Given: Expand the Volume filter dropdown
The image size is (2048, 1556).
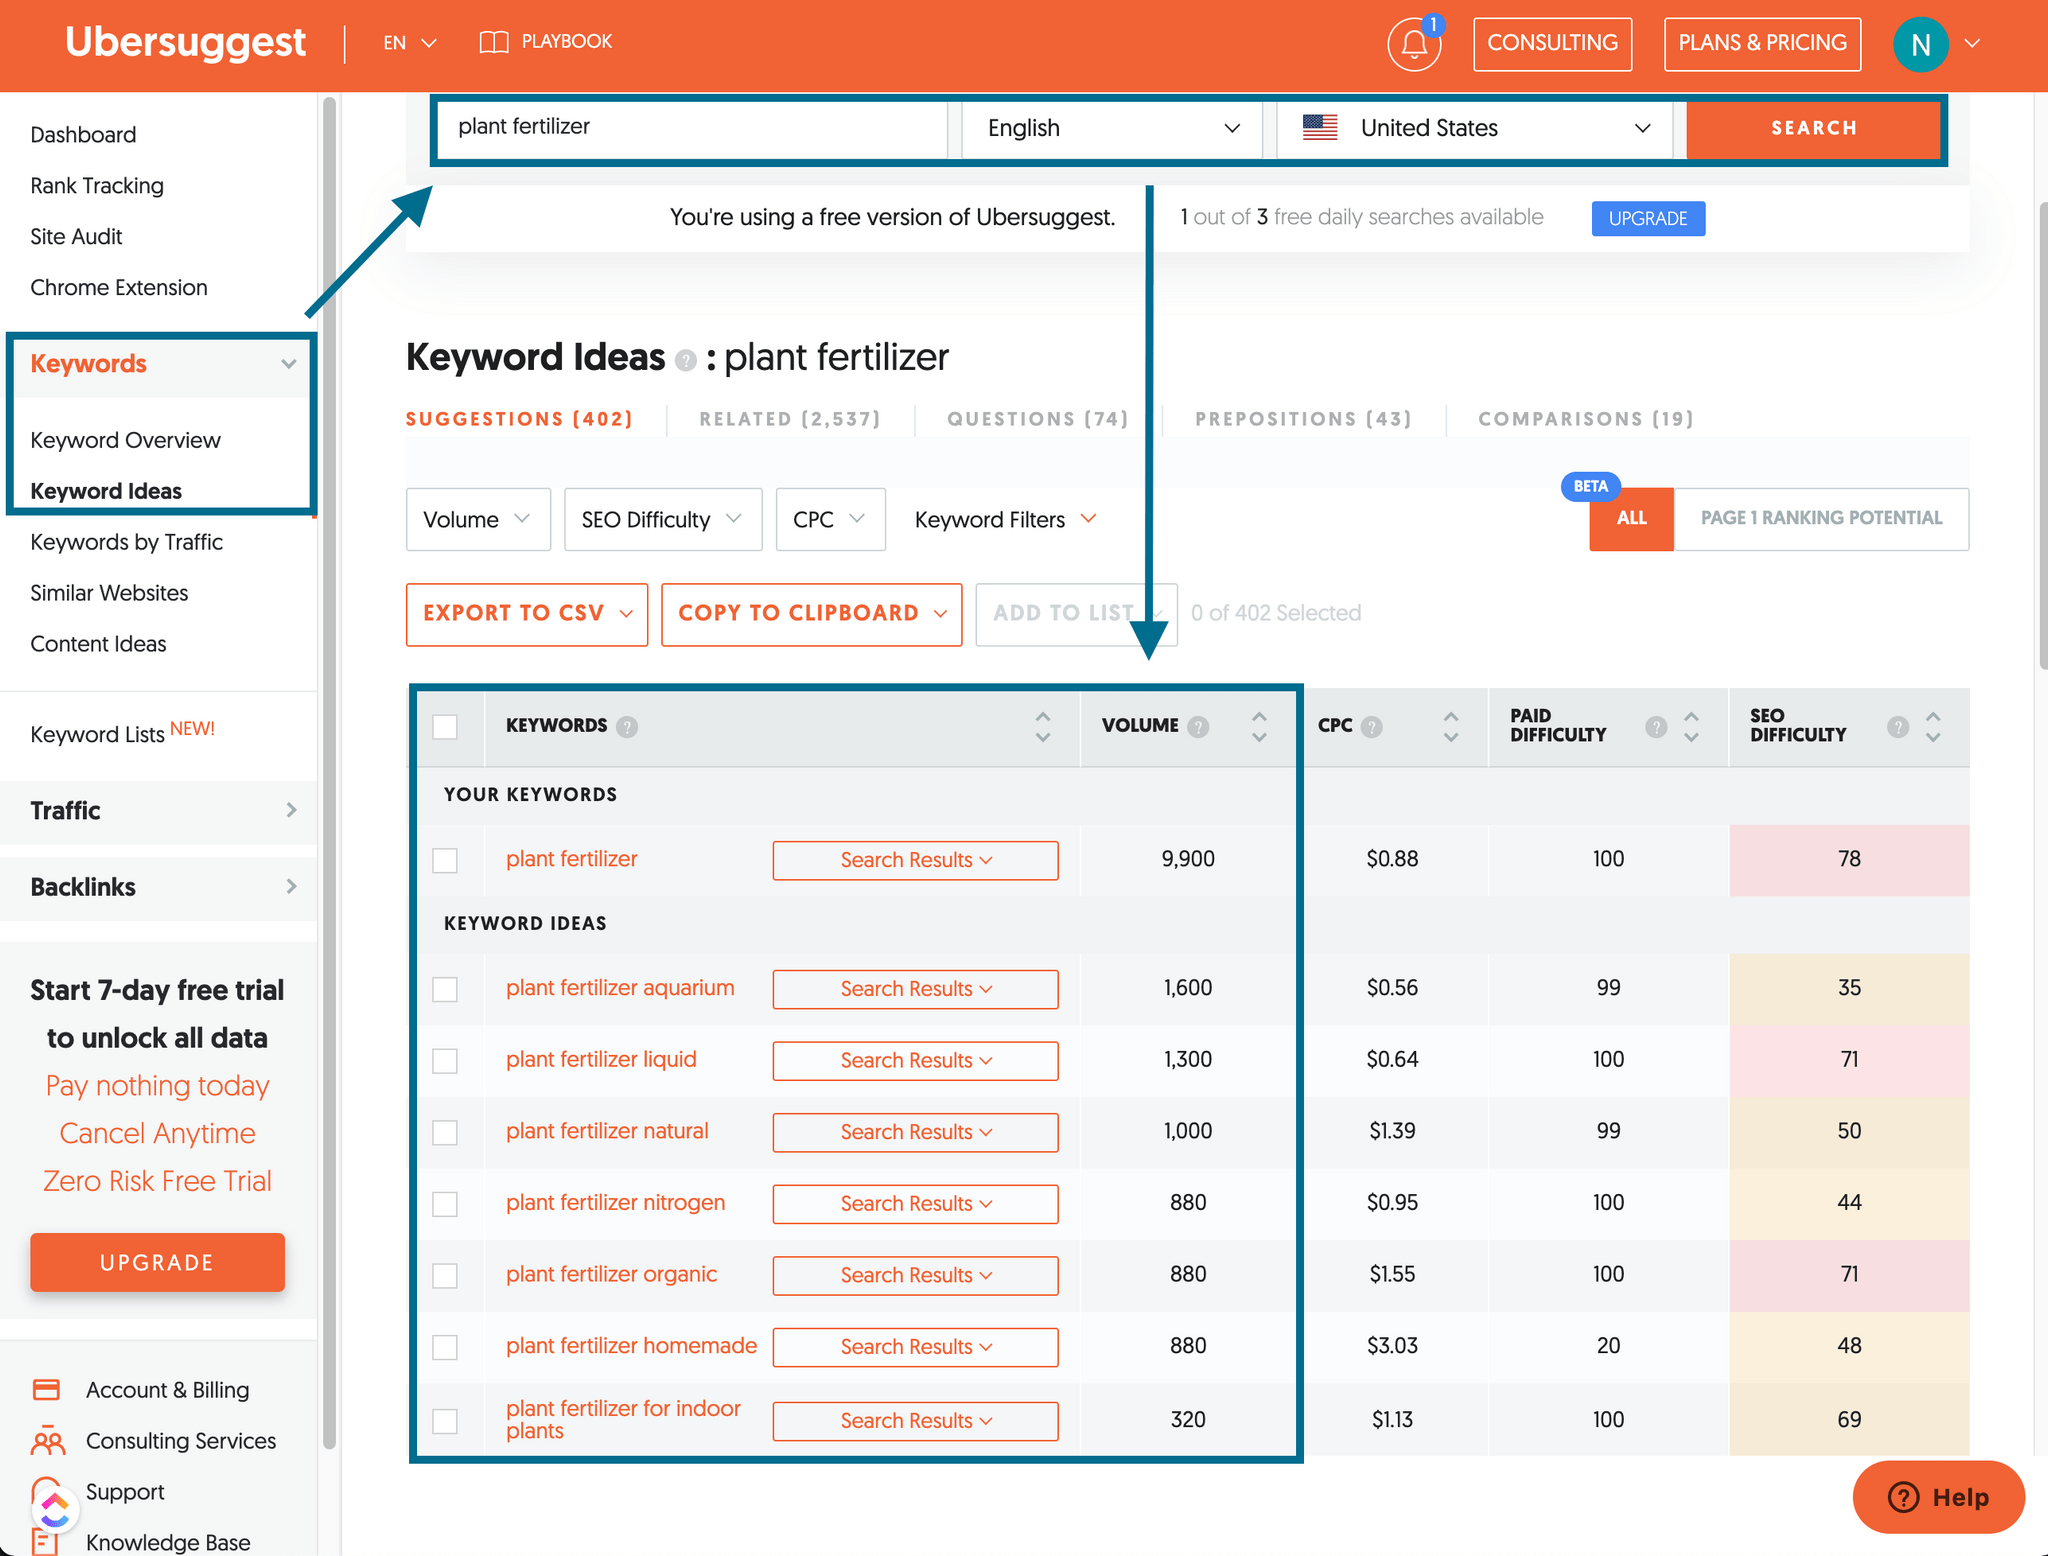Looking at the screenshot, I should tap(476, 520).
